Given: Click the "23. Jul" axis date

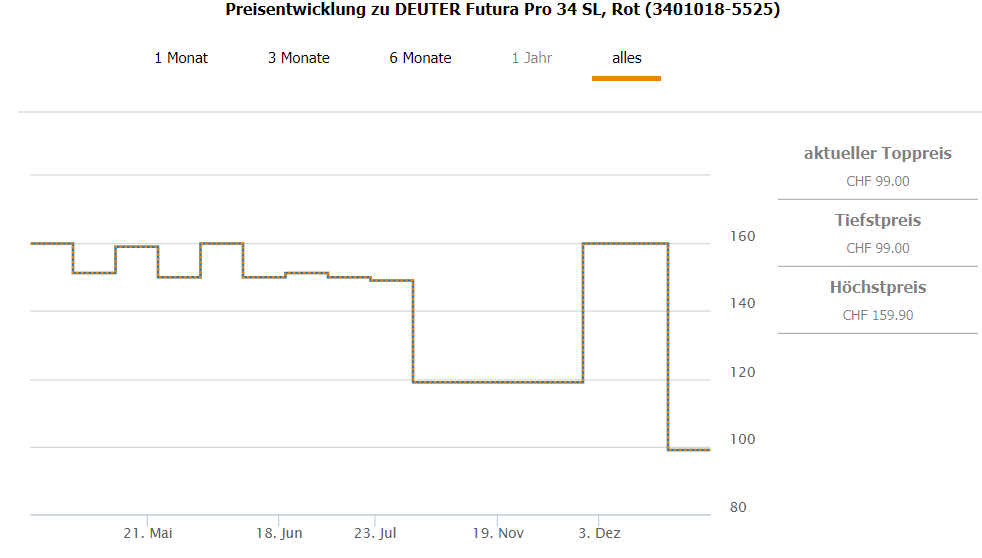Looking at the screenshot, I should tap(374, 533).
